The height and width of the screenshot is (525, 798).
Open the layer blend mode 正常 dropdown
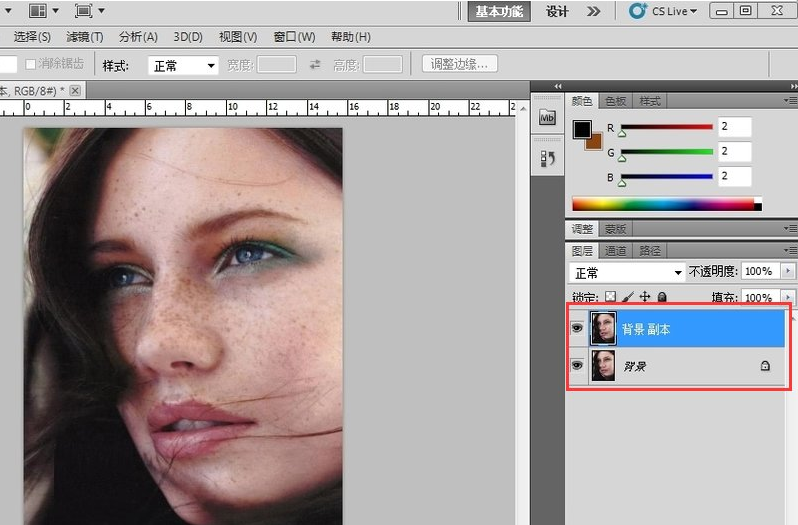coord(627,272)
